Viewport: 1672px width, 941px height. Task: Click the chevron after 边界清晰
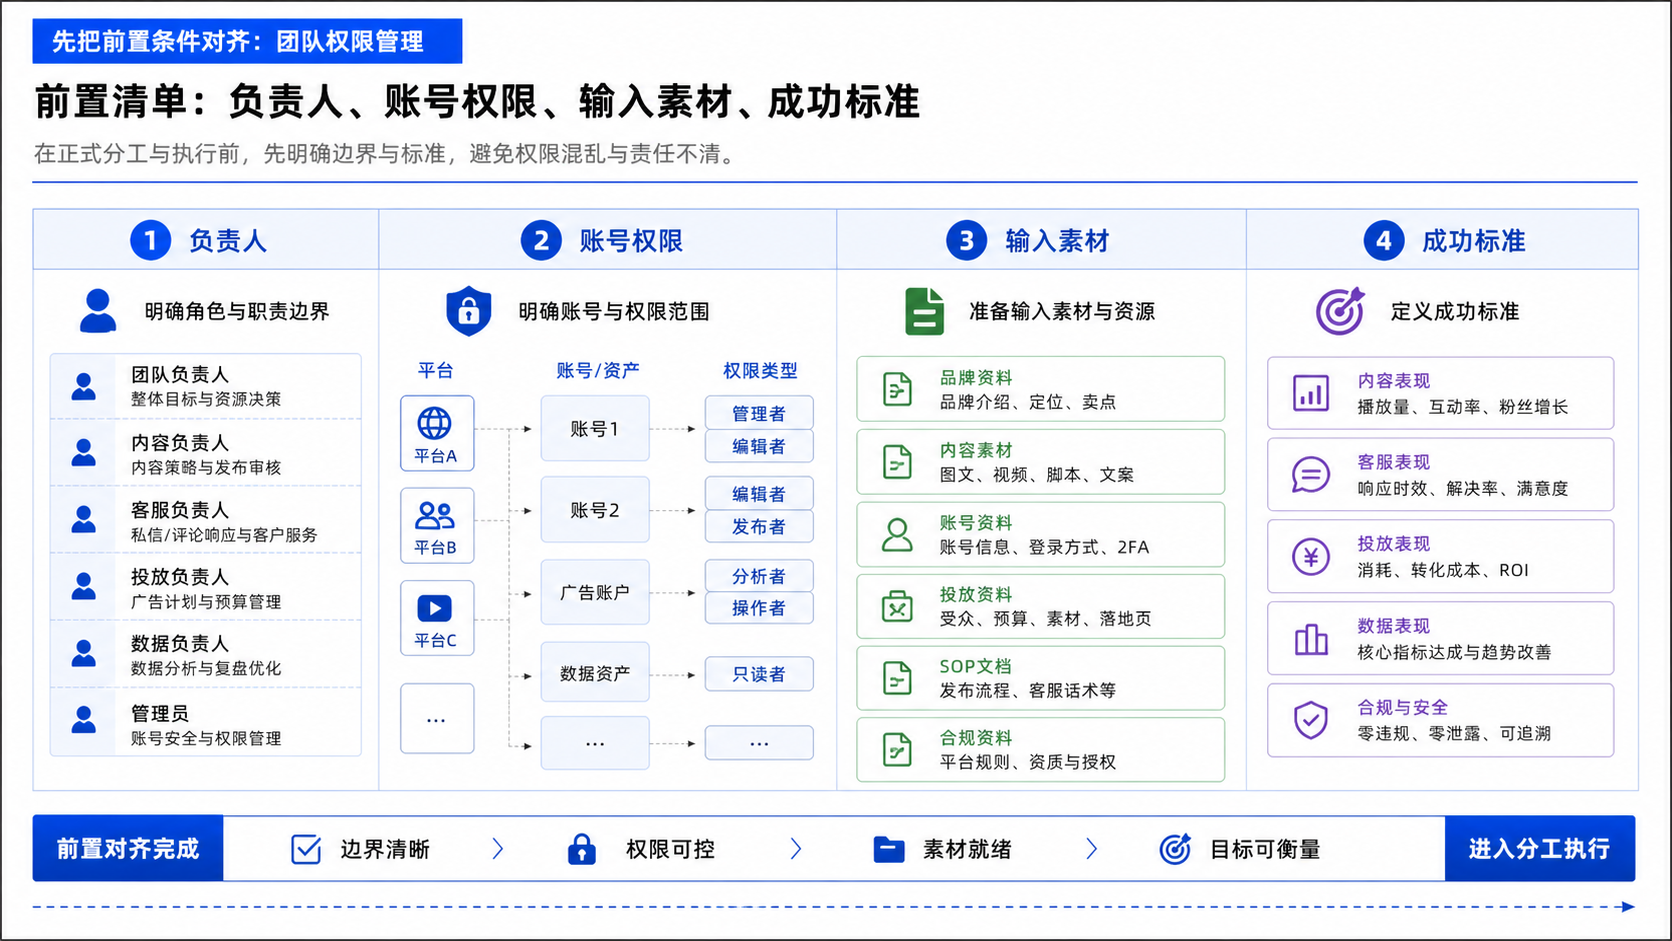(x=498, y=849)
